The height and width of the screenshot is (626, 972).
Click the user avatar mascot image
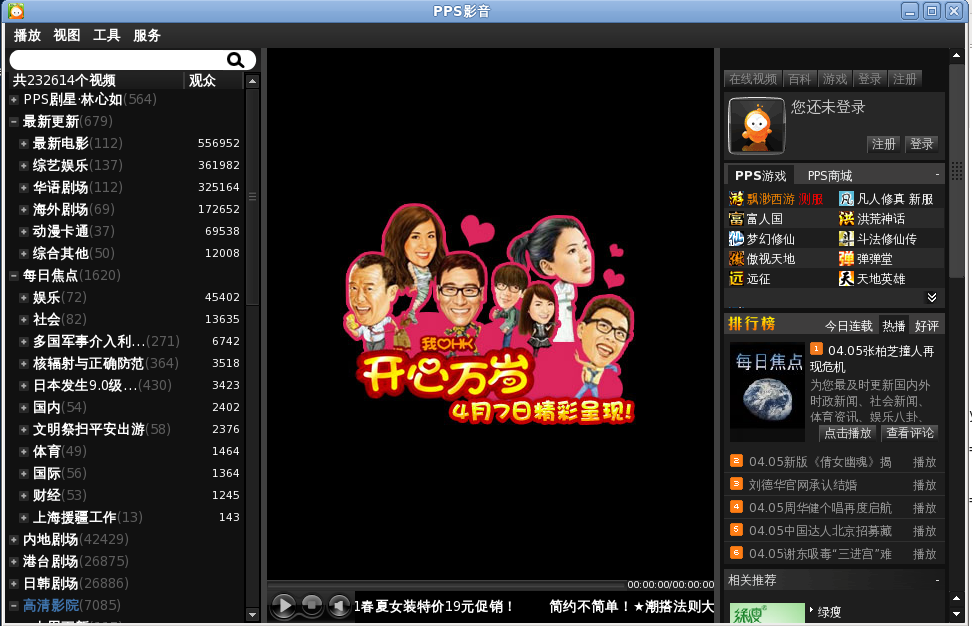point(756,126)
